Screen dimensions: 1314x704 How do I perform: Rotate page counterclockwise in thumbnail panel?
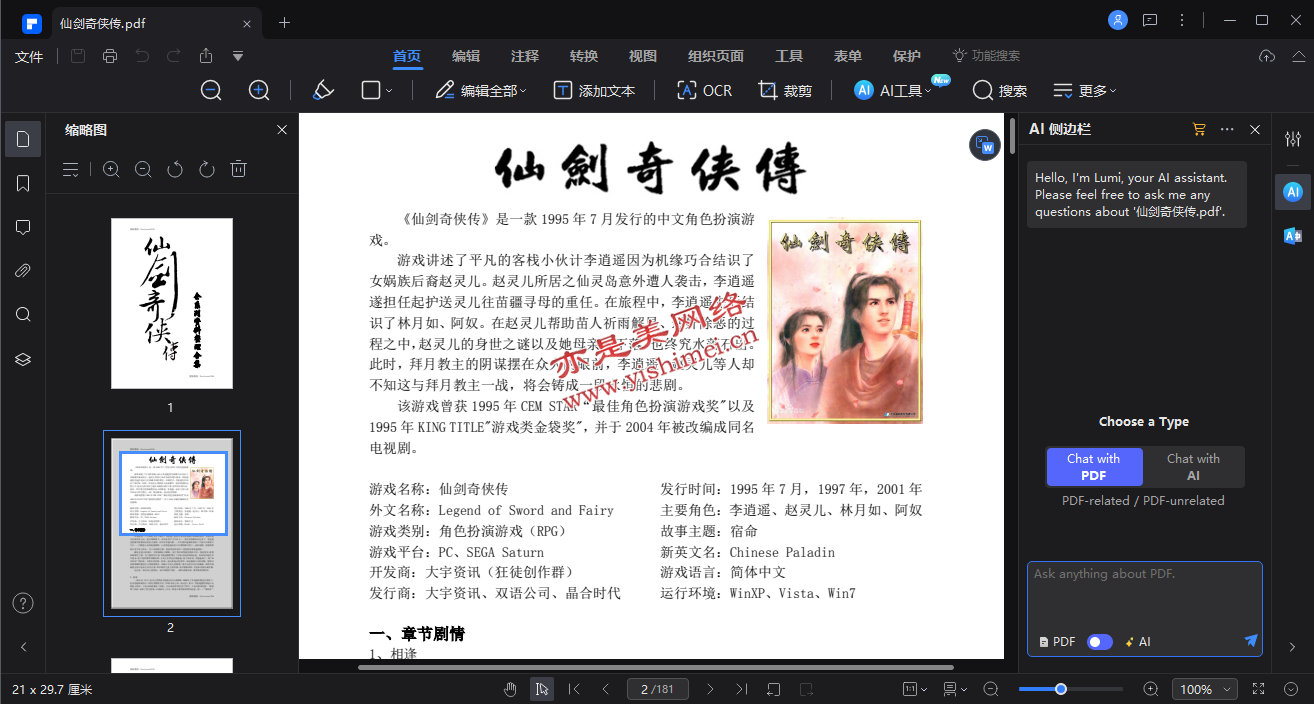(175, 170)
